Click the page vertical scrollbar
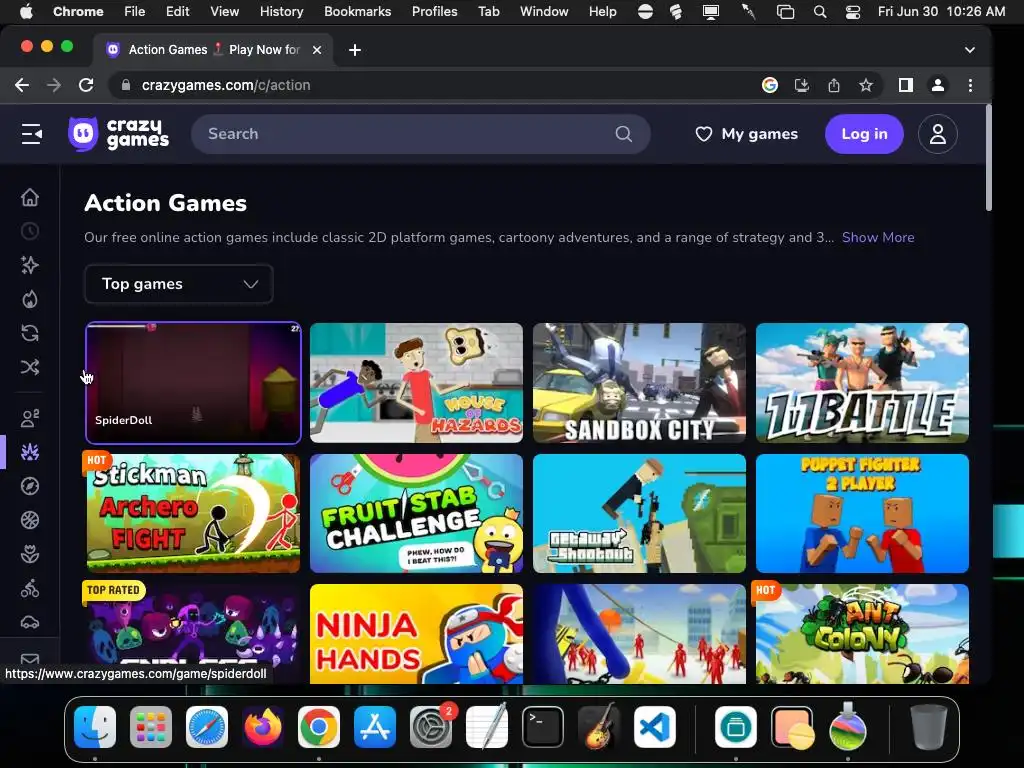 (988, 159)
